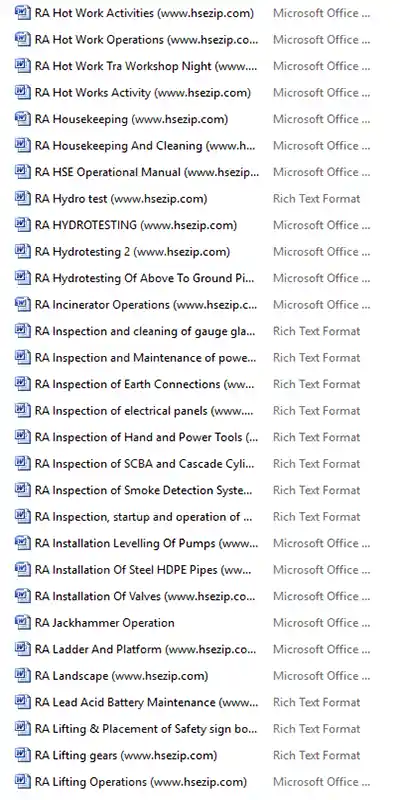Click file name RA Hot Works Activity
Screen dimensions: 400x800
point(143,92)
